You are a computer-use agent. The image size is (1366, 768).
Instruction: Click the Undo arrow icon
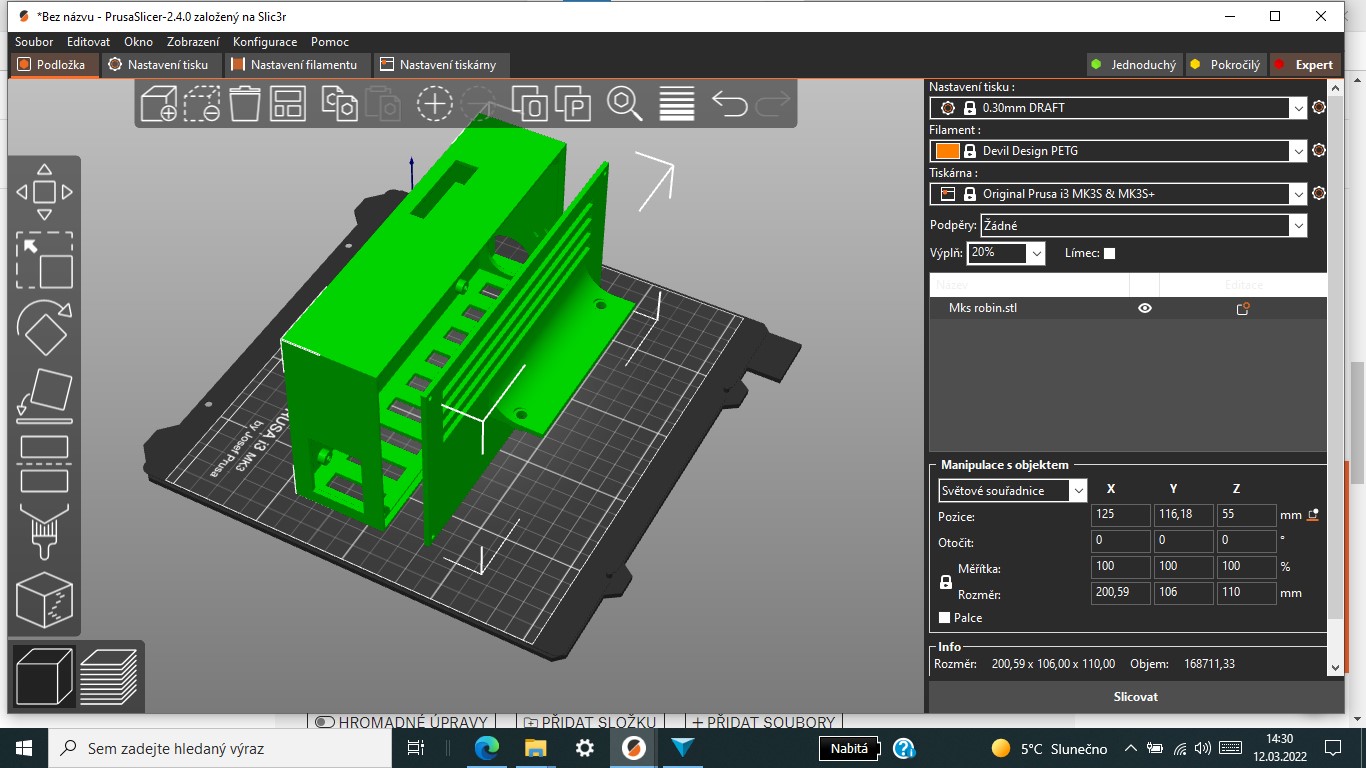click(x=730, y=103)
